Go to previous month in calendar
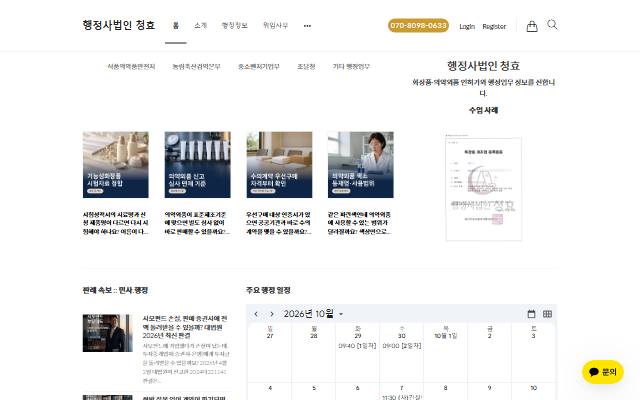The height and width of the screenshot is (400, 640). tap(256, 314)
